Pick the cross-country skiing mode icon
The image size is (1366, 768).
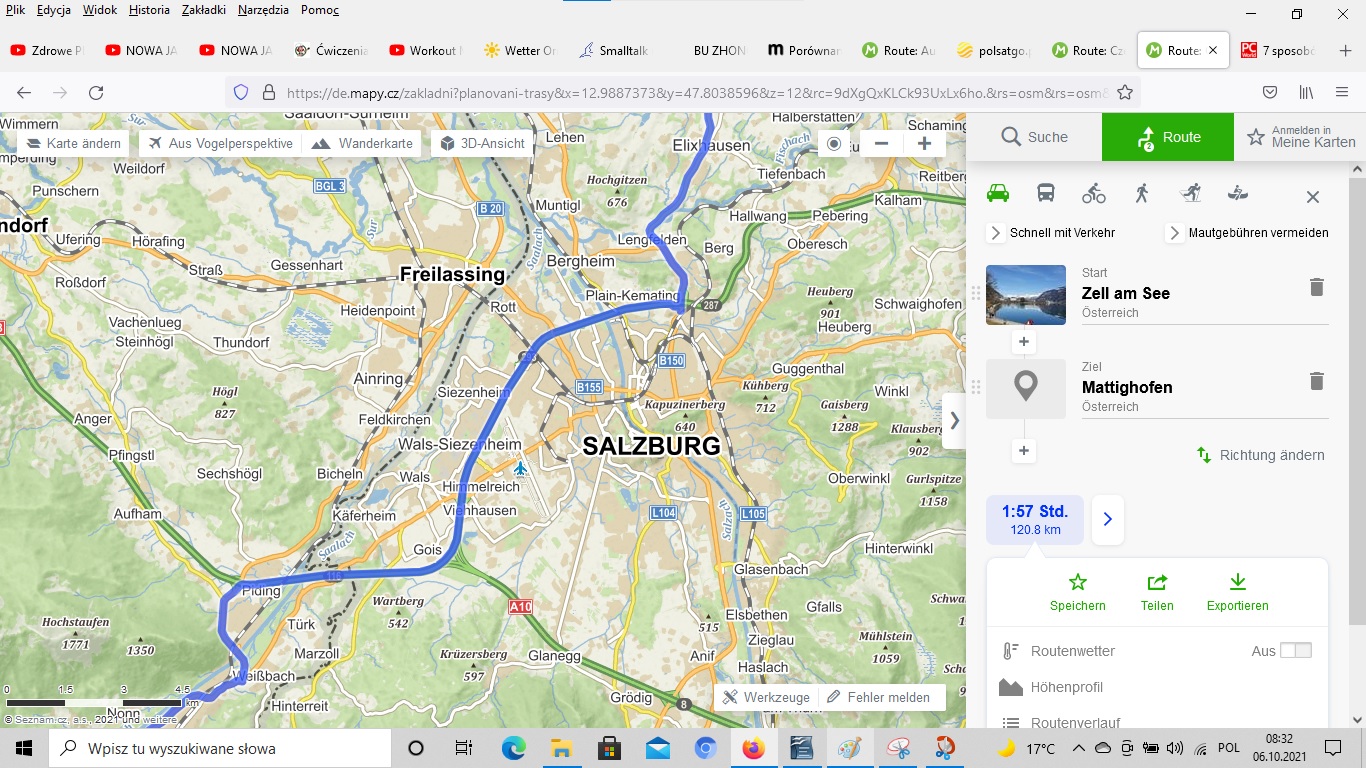point(1189,194)
